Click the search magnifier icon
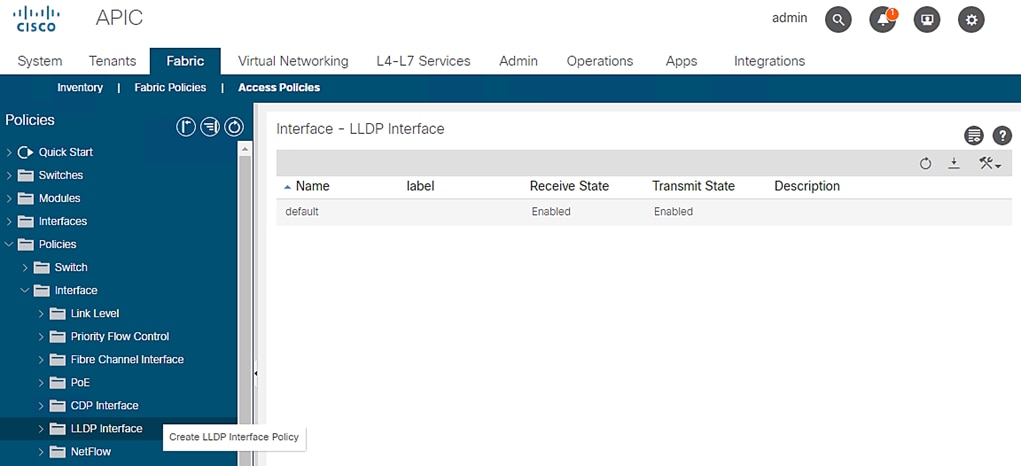Image resolution: width=1021 pixels, height=466 pixels. pos(838,19)
